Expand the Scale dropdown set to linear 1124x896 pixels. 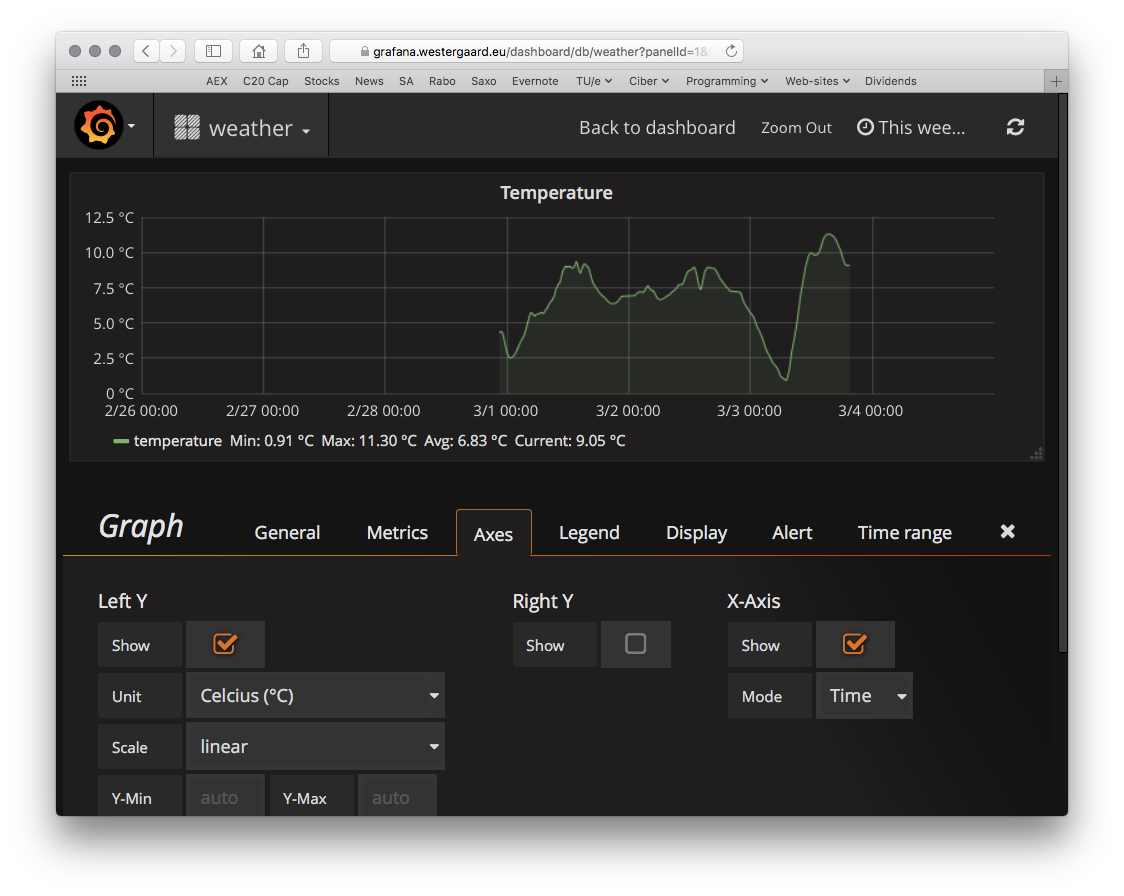pyautogui.click(x=315, y=746)
